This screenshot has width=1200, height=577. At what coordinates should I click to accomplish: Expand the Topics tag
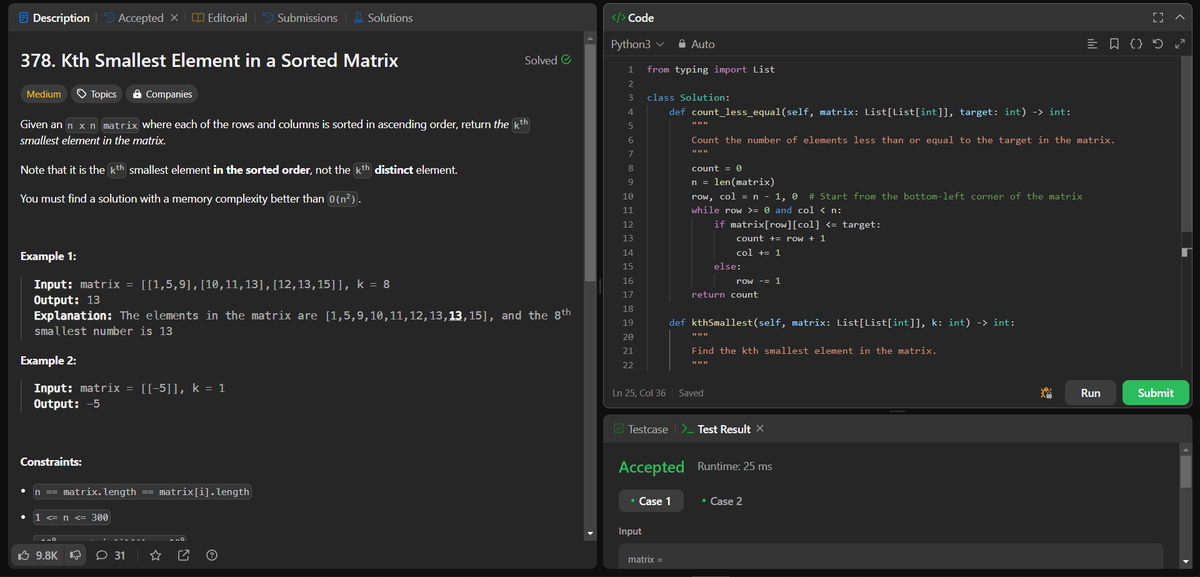97,94
